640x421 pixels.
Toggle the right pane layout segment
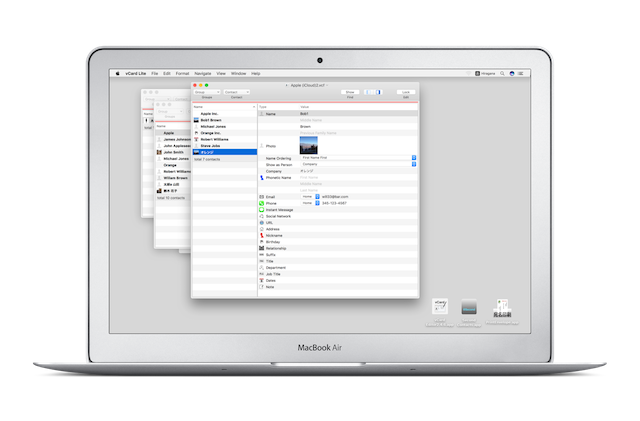click(378, 92)
